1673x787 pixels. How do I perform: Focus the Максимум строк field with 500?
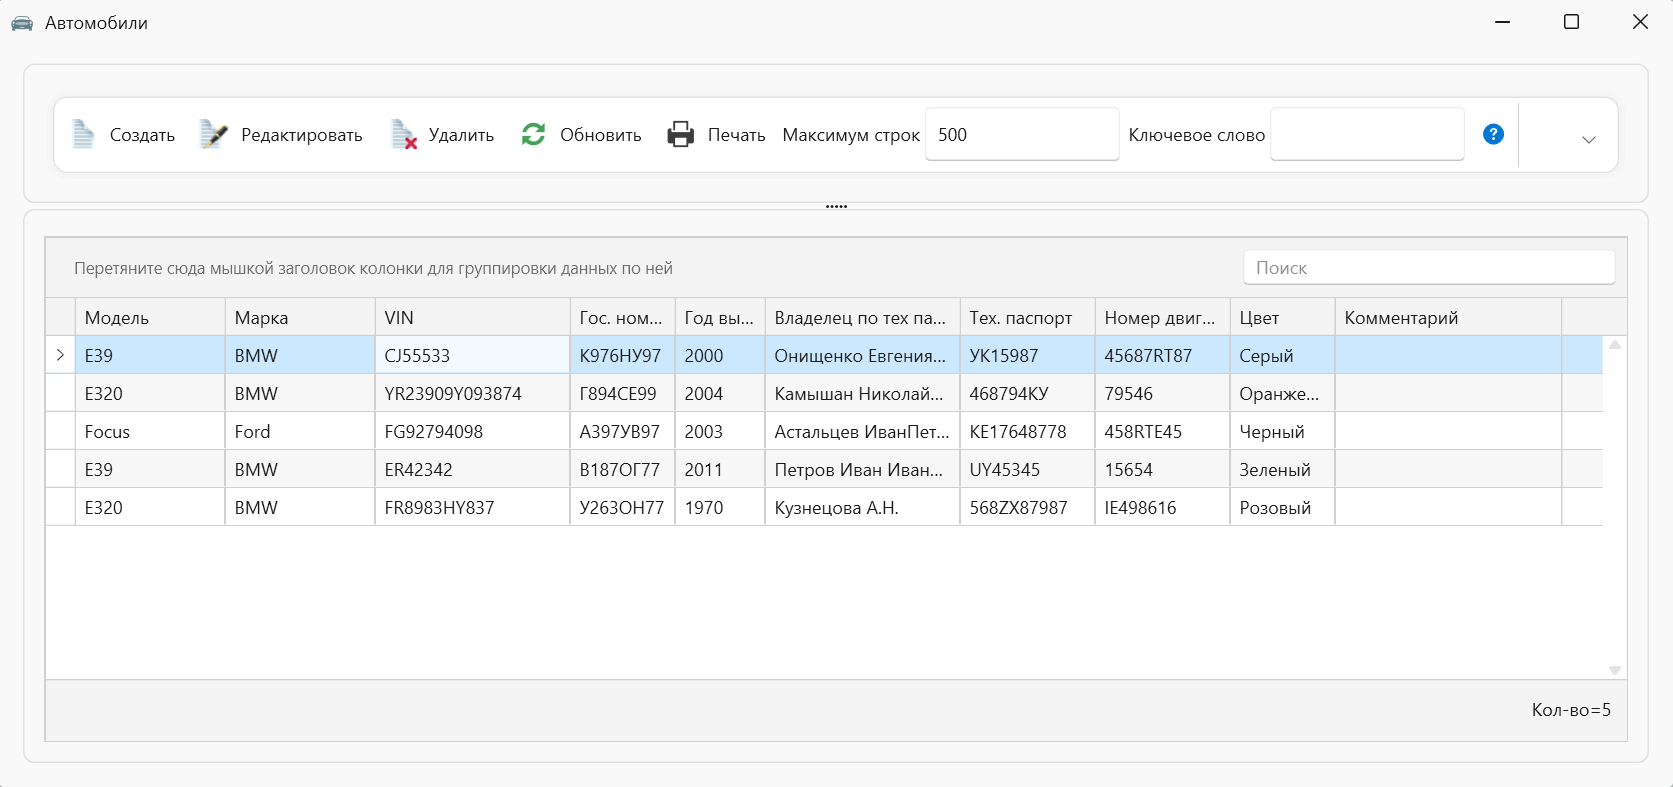(1022, 134)
